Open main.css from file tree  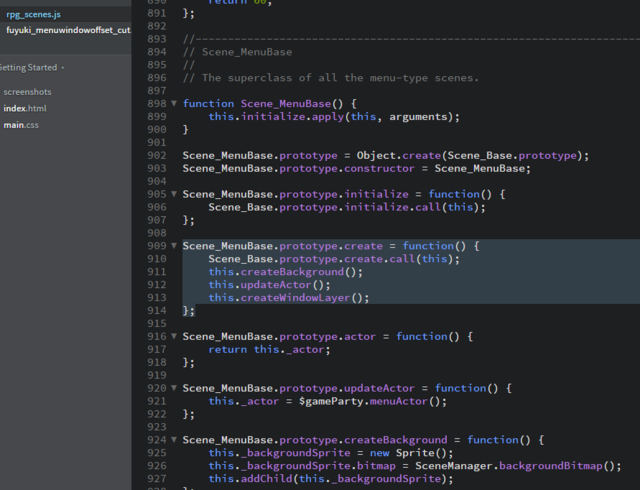point(21,125)
